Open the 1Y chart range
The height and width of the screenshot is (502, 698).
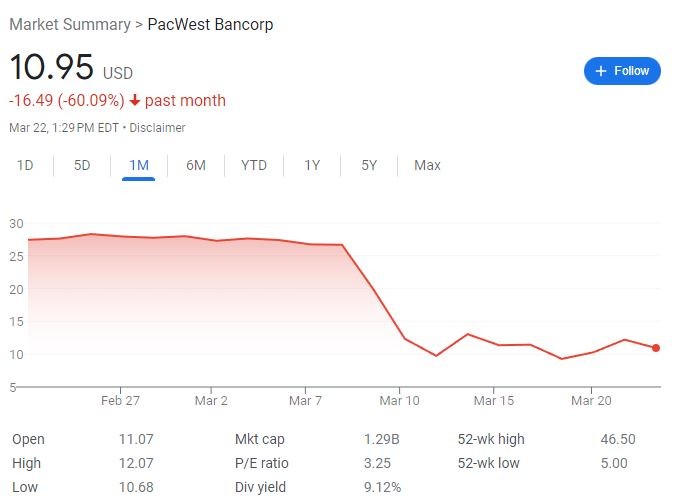point(312,165)
